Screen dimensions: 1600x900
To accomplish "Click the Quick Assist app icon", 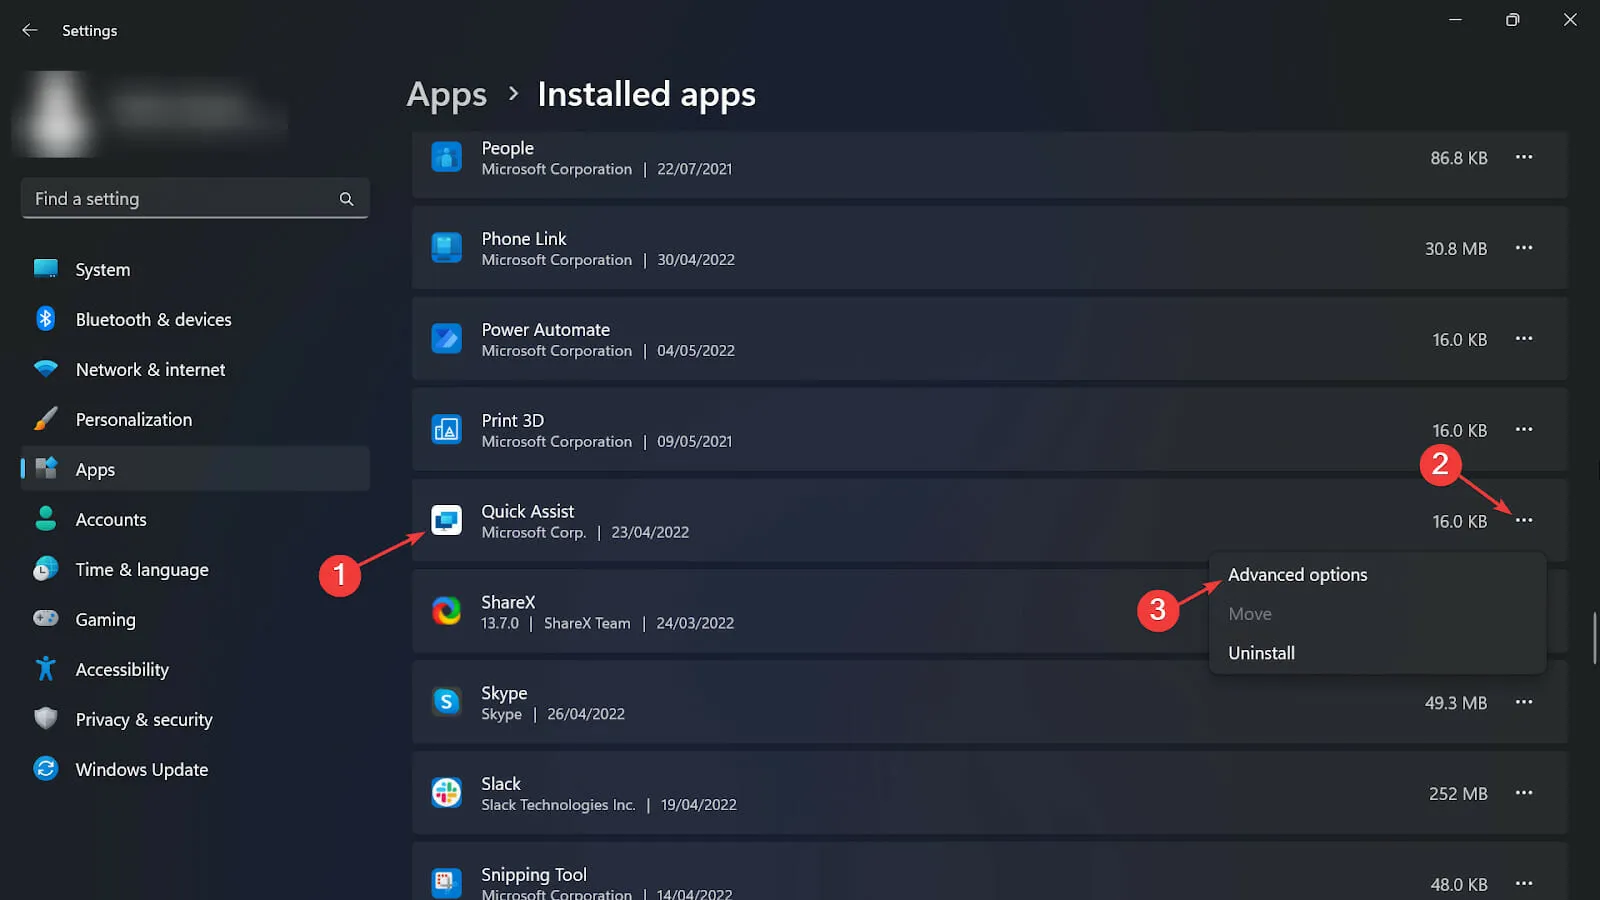I will pos(446,521).
